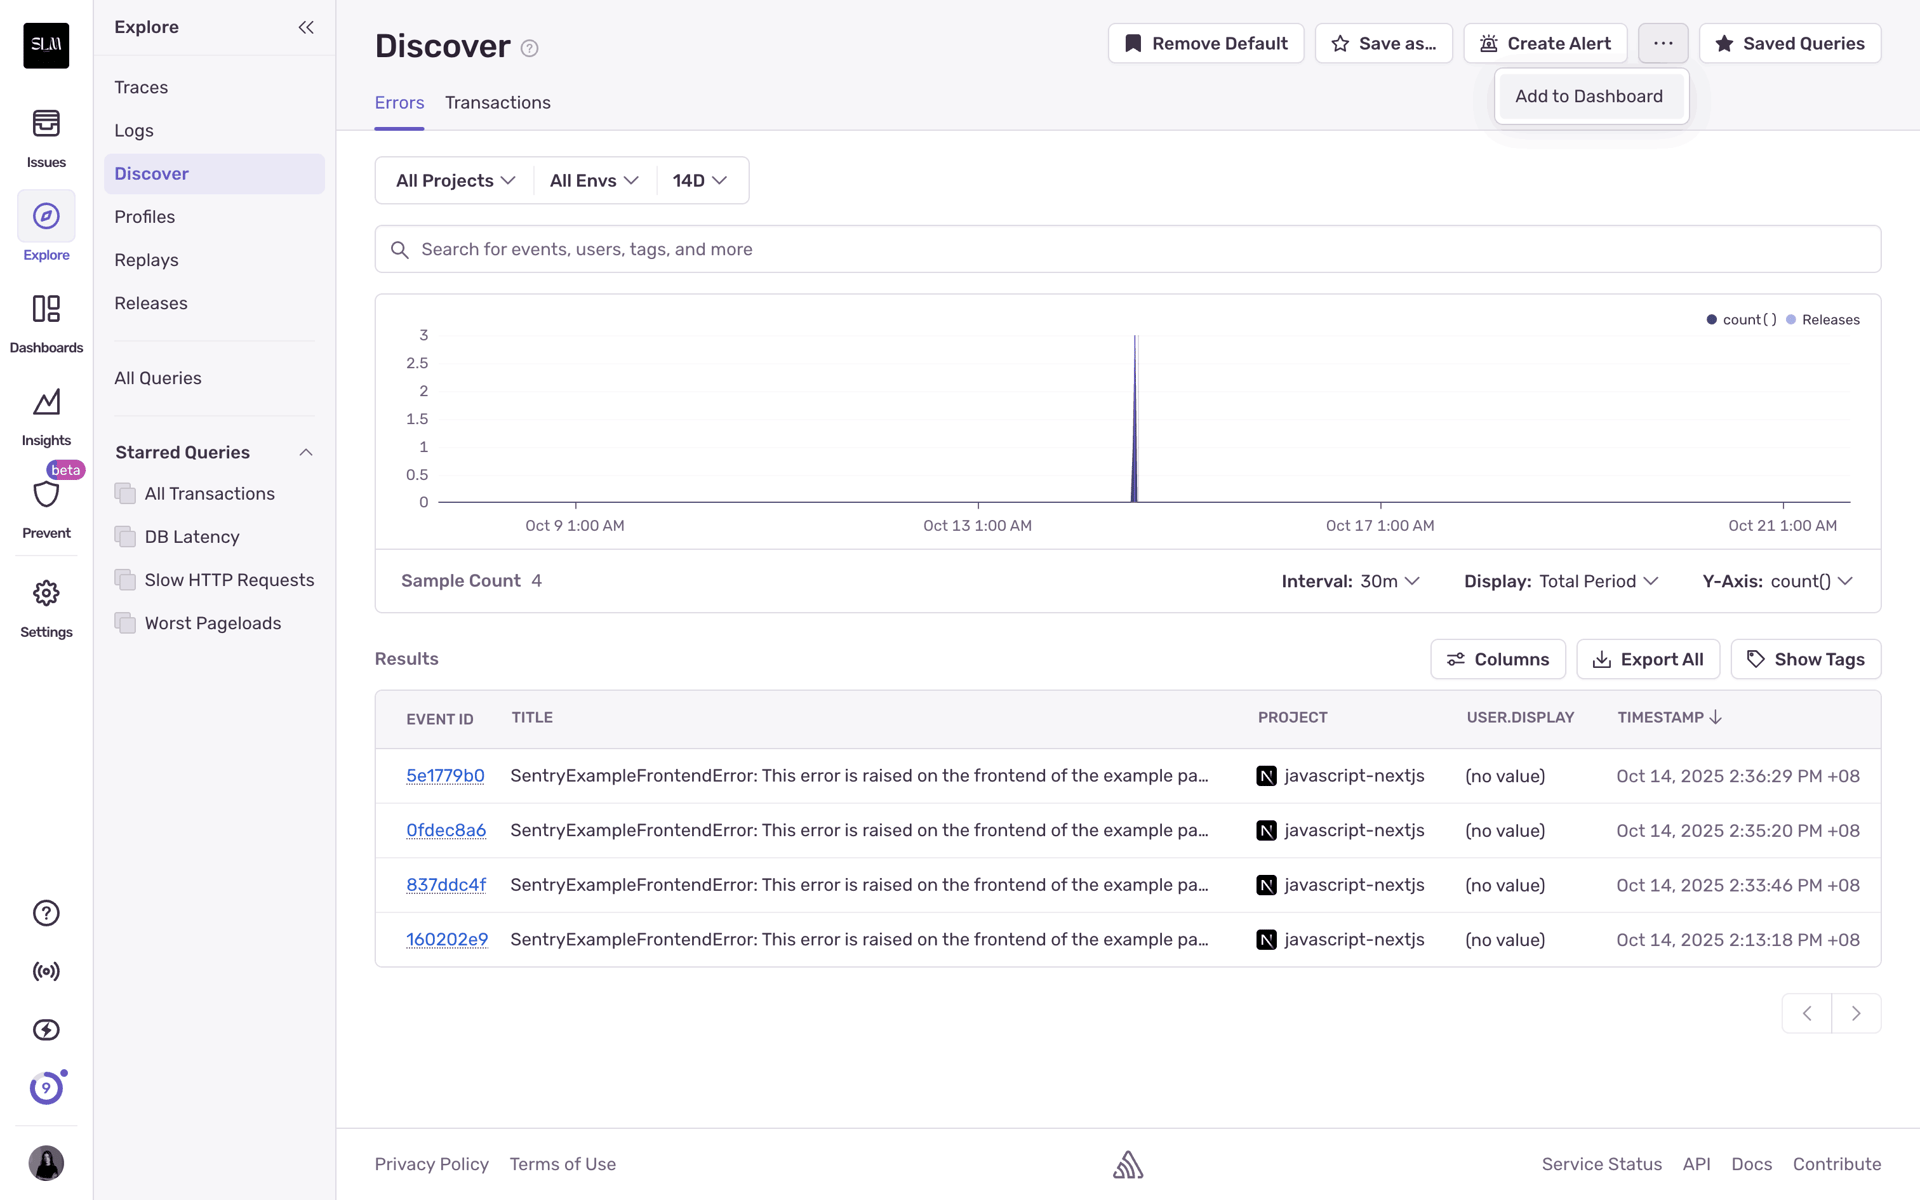Click the search magnifier icon

(x=399, y=250)
